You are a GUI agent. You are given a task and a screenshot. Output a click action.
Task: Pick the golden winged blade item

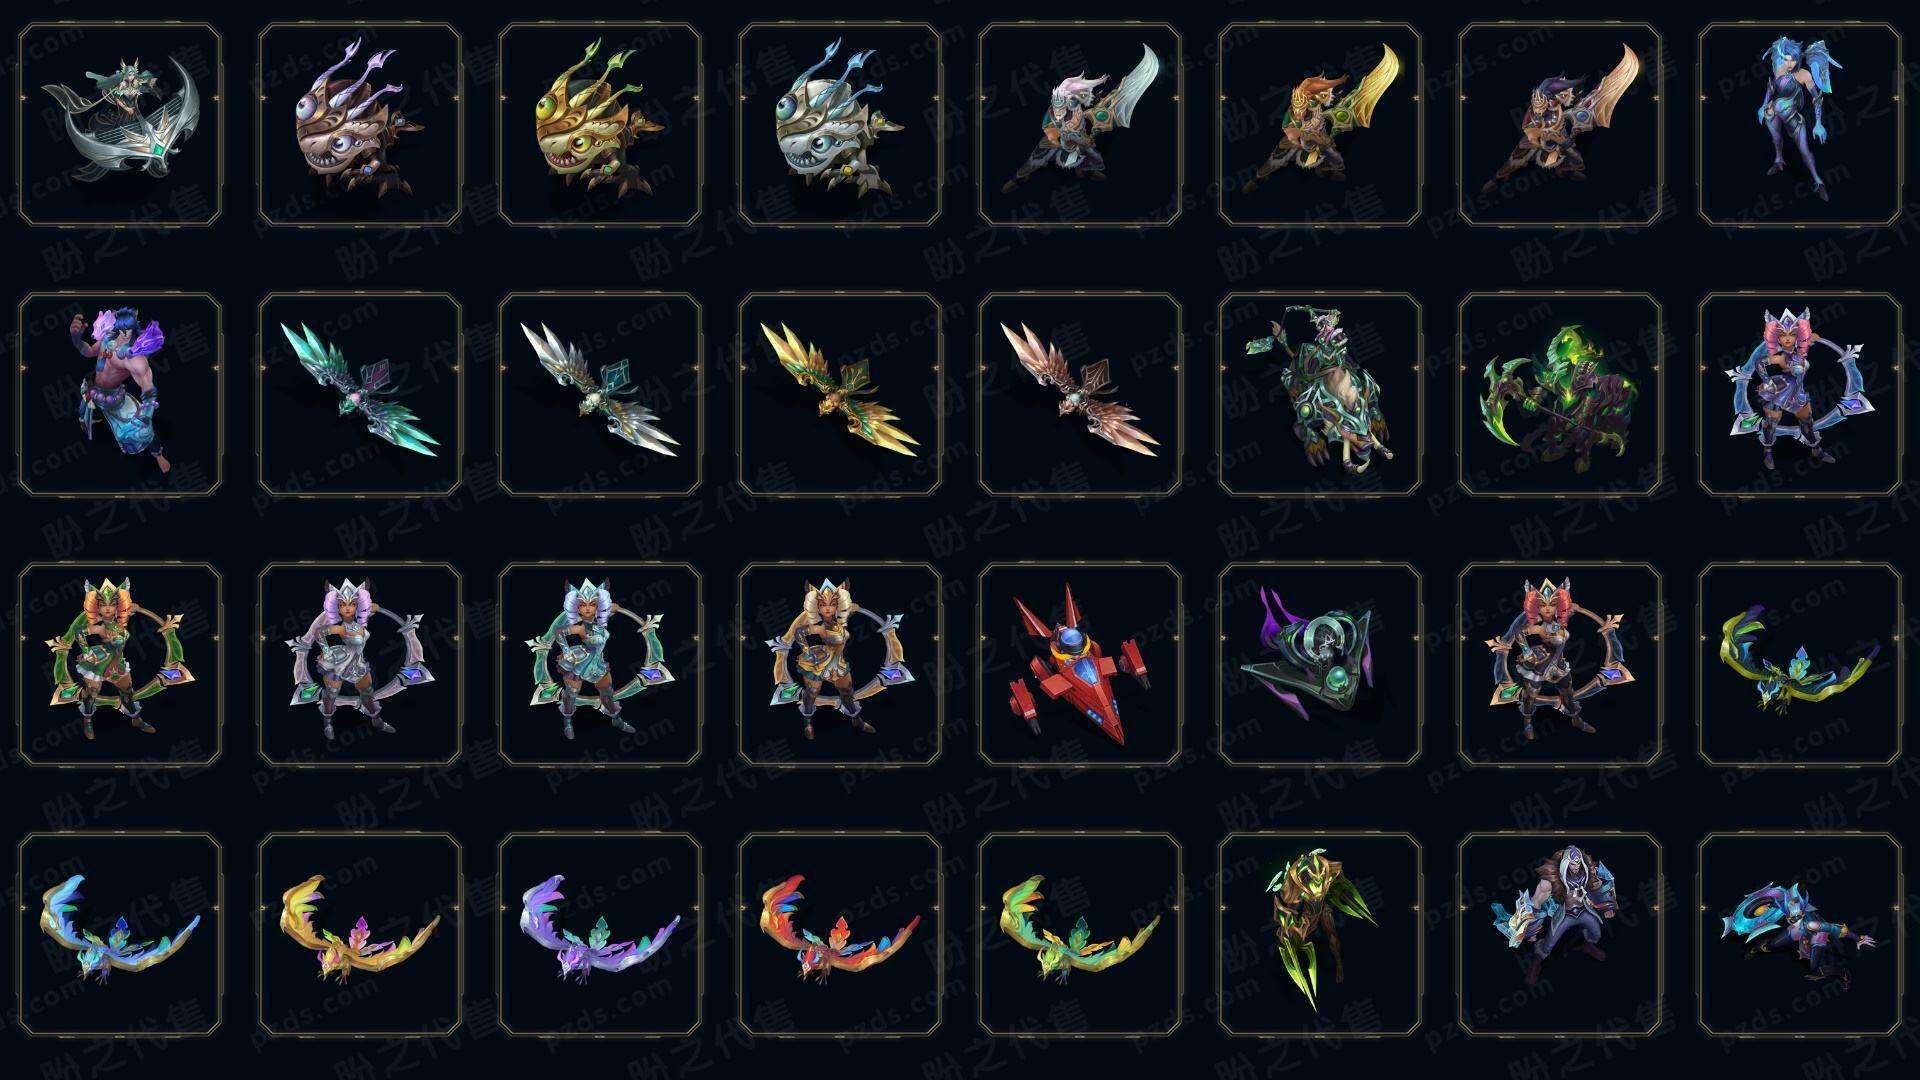pos(840,394)
